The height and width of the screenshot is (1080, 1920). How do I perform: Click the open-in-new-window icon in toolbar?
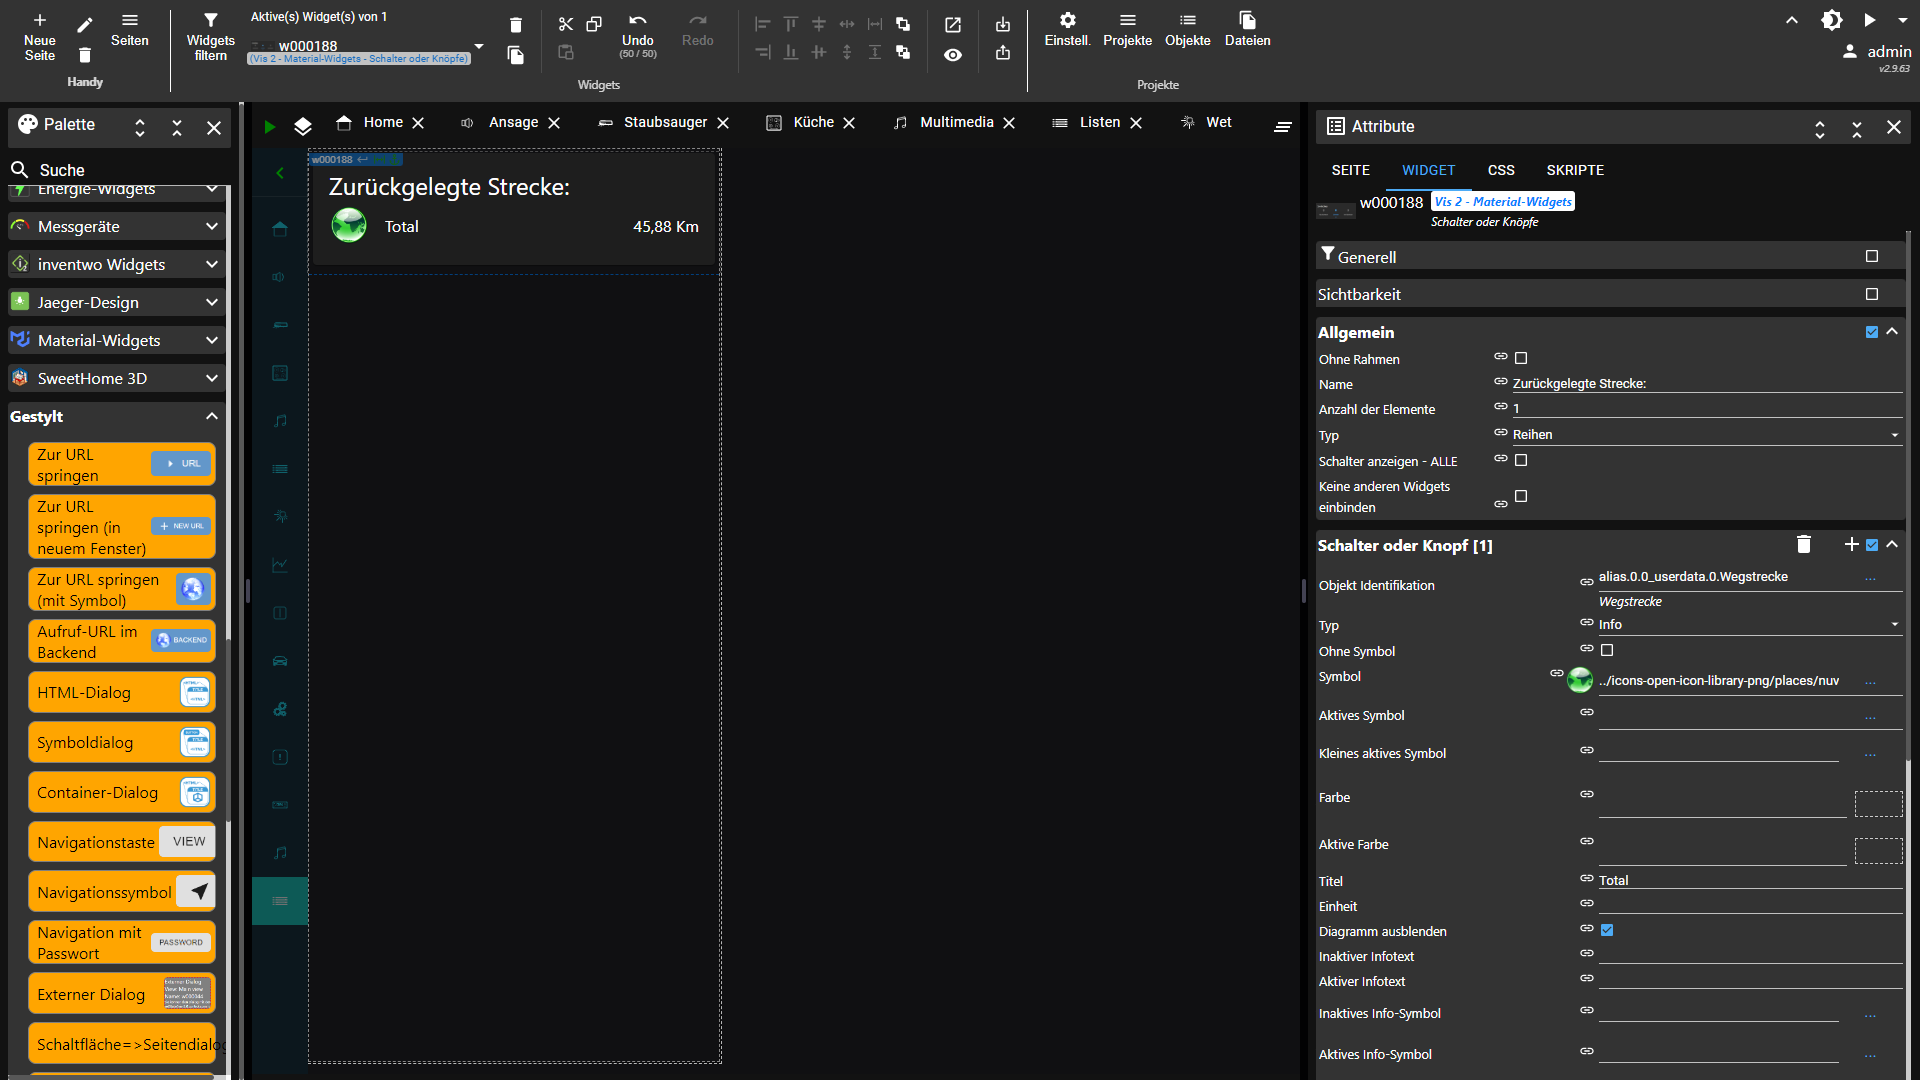[x=953, y=25]
